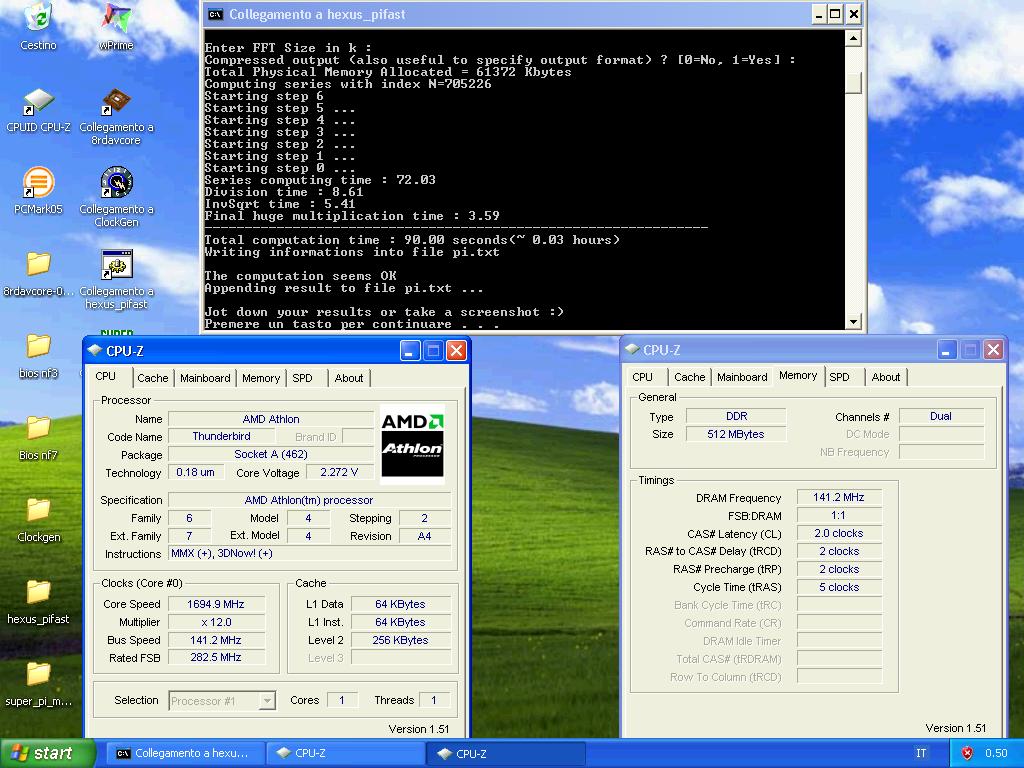Select Cache tab in left CPU-Z window
Image resolution: width=1024 pixels, height=768 pixels.
[x=153, y=378]
